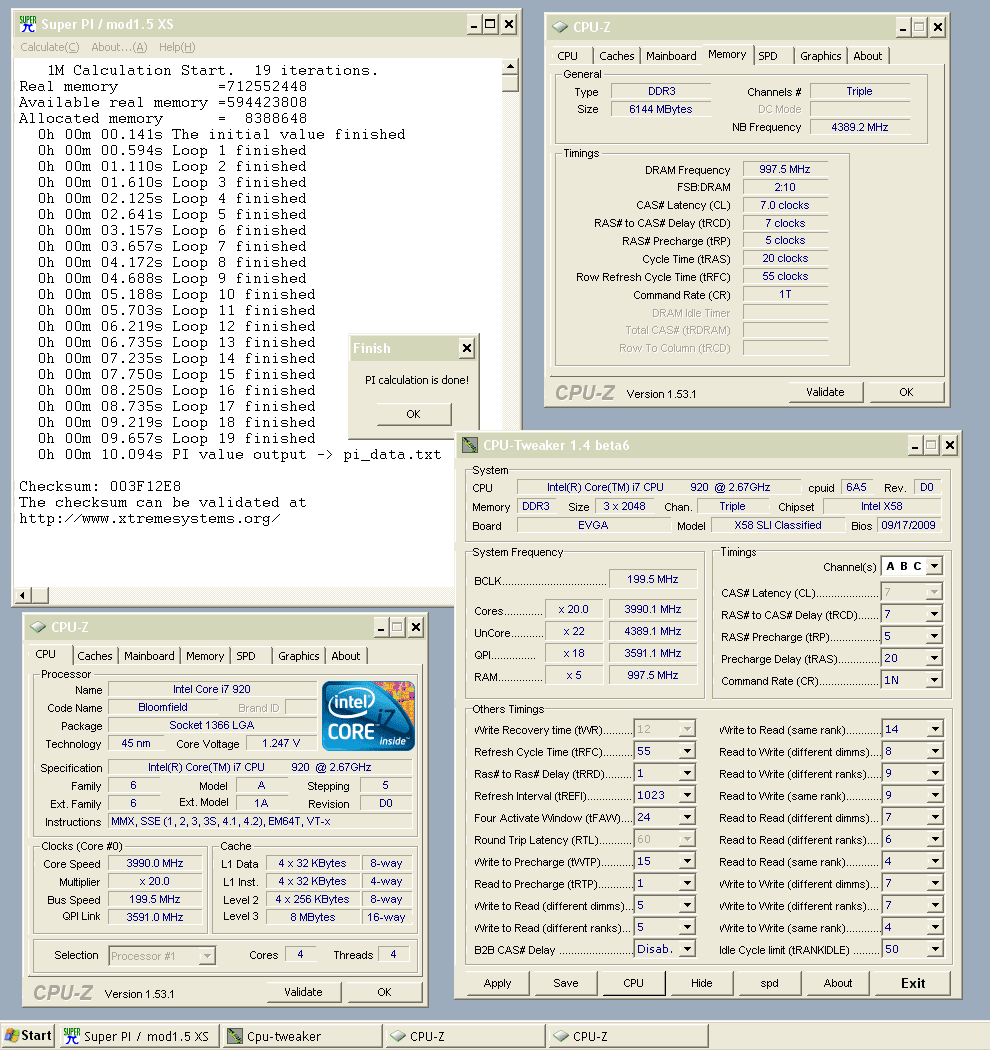Click the Core Voltage 1.247 V value
Viewport: 990px width, 1050px height.
click(281, 743)
